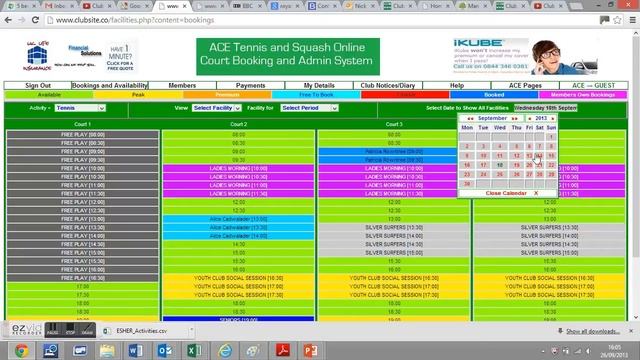Activate the ezvid Draw tool

87,329
